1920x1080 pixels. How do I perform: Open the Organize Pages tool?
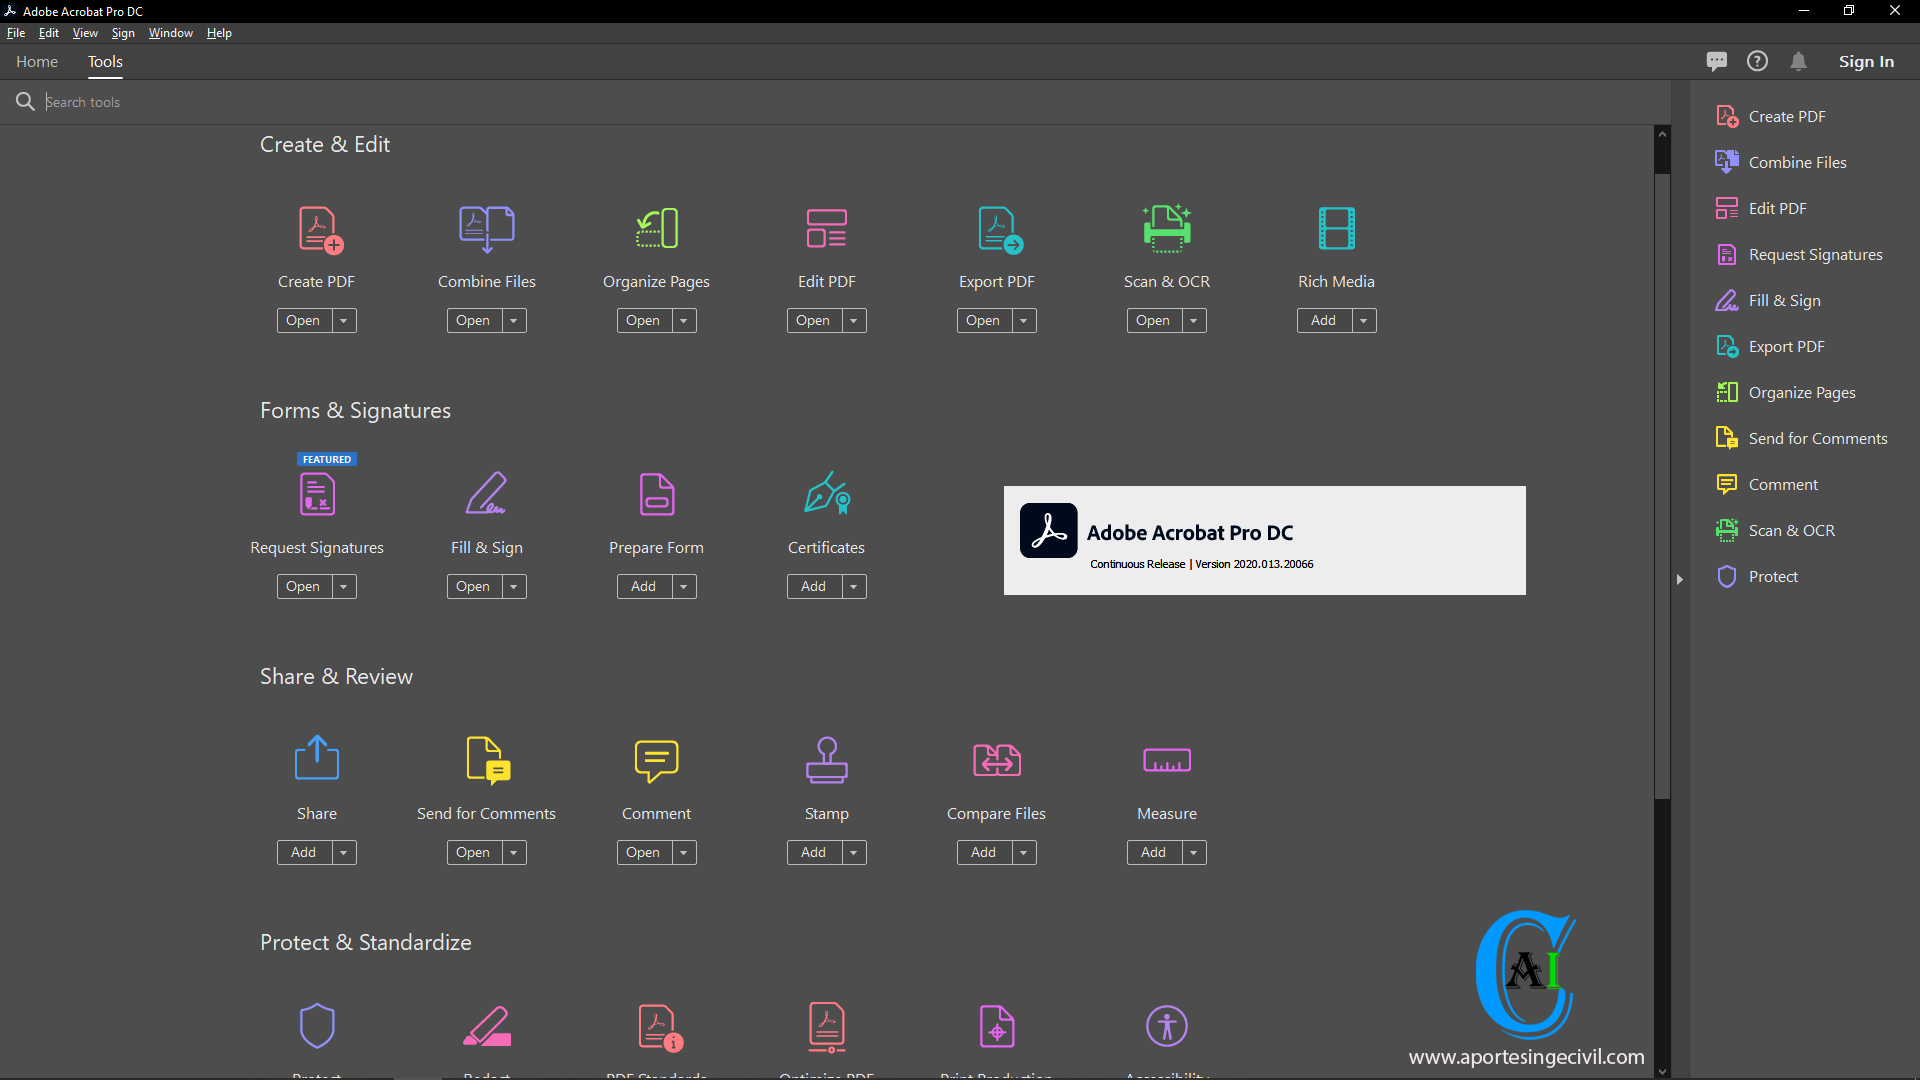(642, 319)
